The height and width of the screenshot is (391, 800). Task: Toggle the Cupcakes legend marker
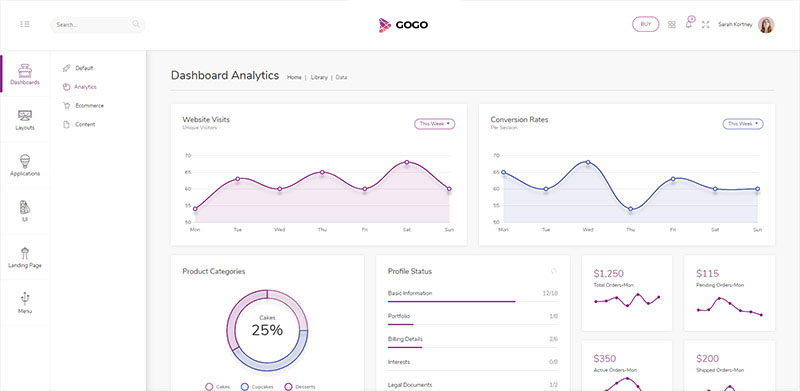pos(244,387)
